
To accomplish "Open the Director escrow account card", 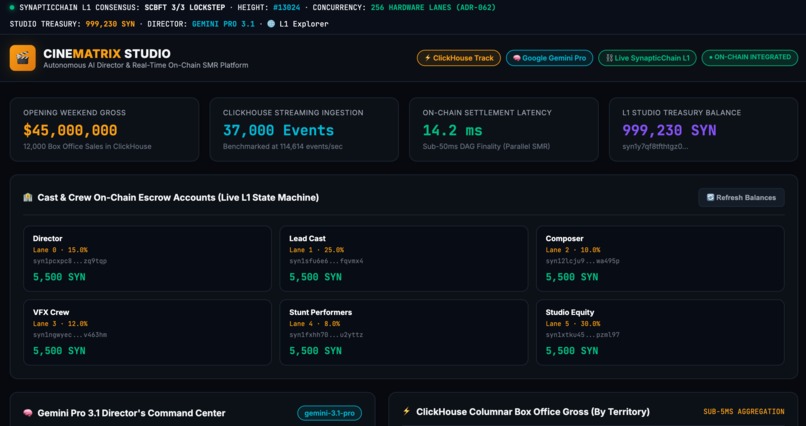I will point(148,258).
